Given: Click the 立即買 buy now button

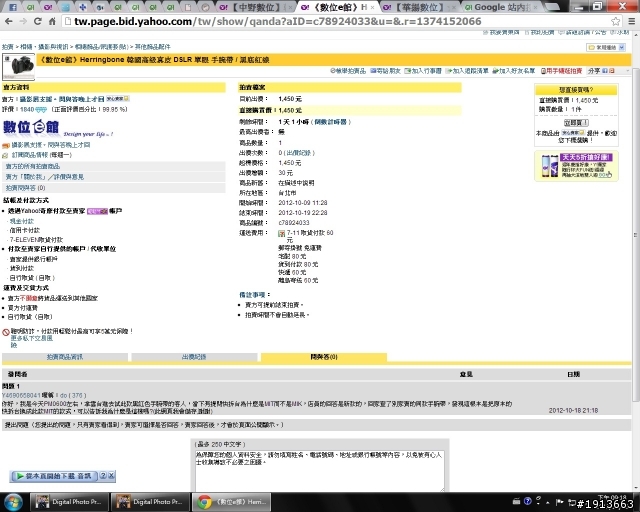Looking at the screenshot, I should [x=576, y=122].
